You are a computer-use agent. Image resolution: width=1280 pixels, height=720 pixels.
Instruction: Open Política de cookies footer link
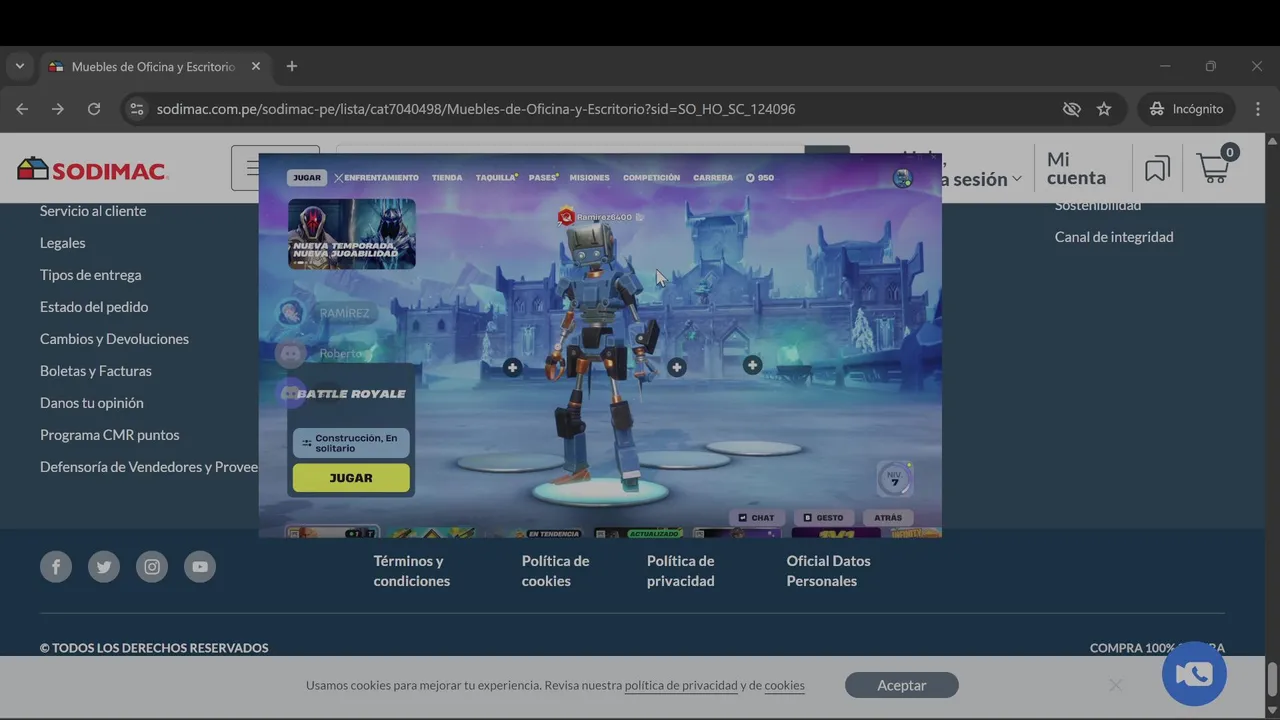click(555, 571)
